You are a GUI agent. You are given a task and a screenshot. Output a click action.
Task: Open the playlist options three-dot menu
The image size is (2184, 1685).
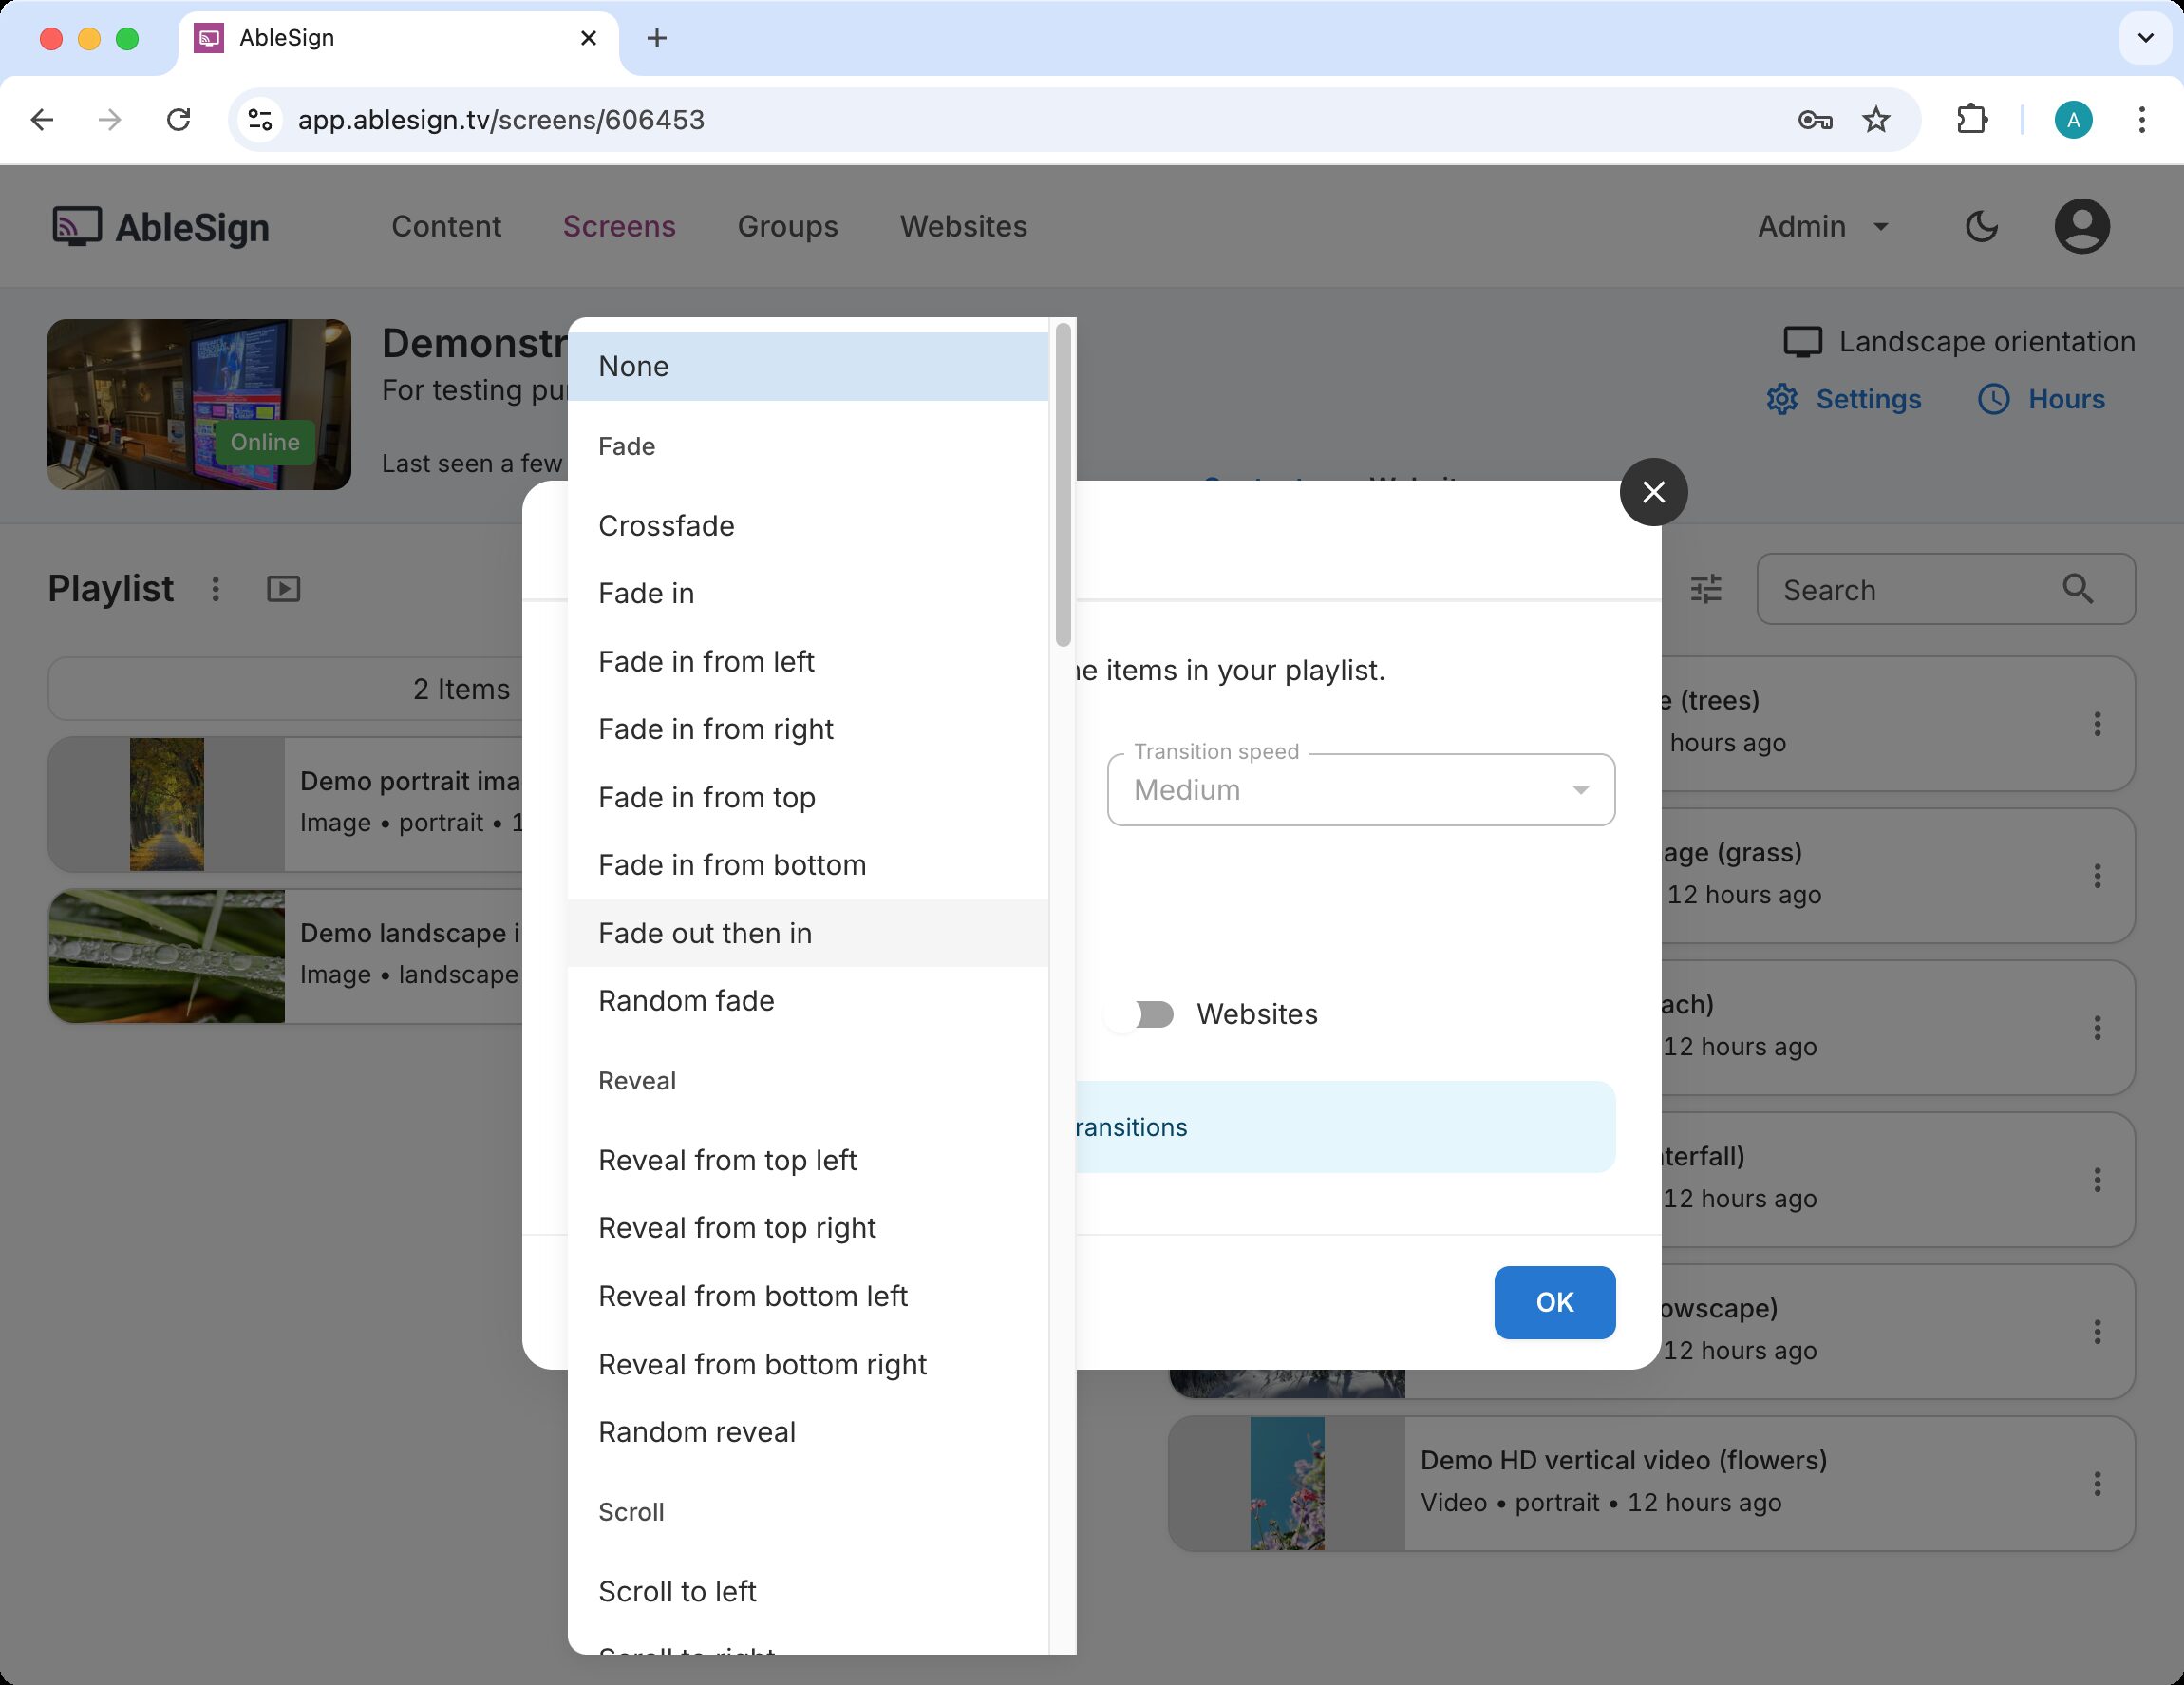point(216,589)
